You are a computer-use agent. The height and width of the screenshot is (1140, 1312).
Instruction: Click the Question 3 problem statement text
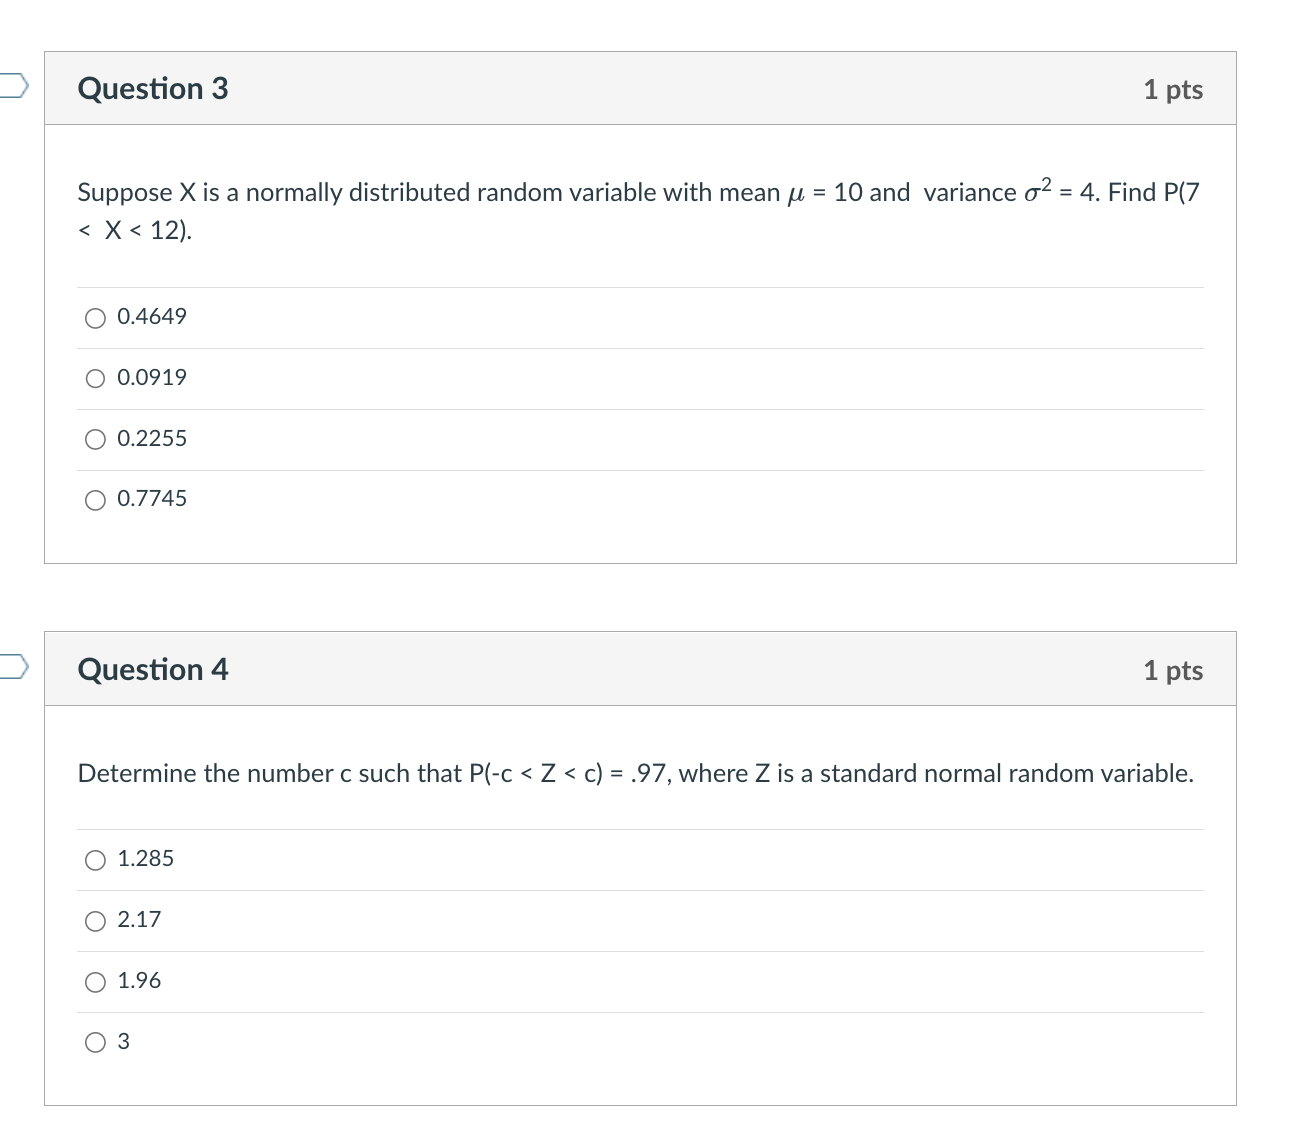point(640,210)
